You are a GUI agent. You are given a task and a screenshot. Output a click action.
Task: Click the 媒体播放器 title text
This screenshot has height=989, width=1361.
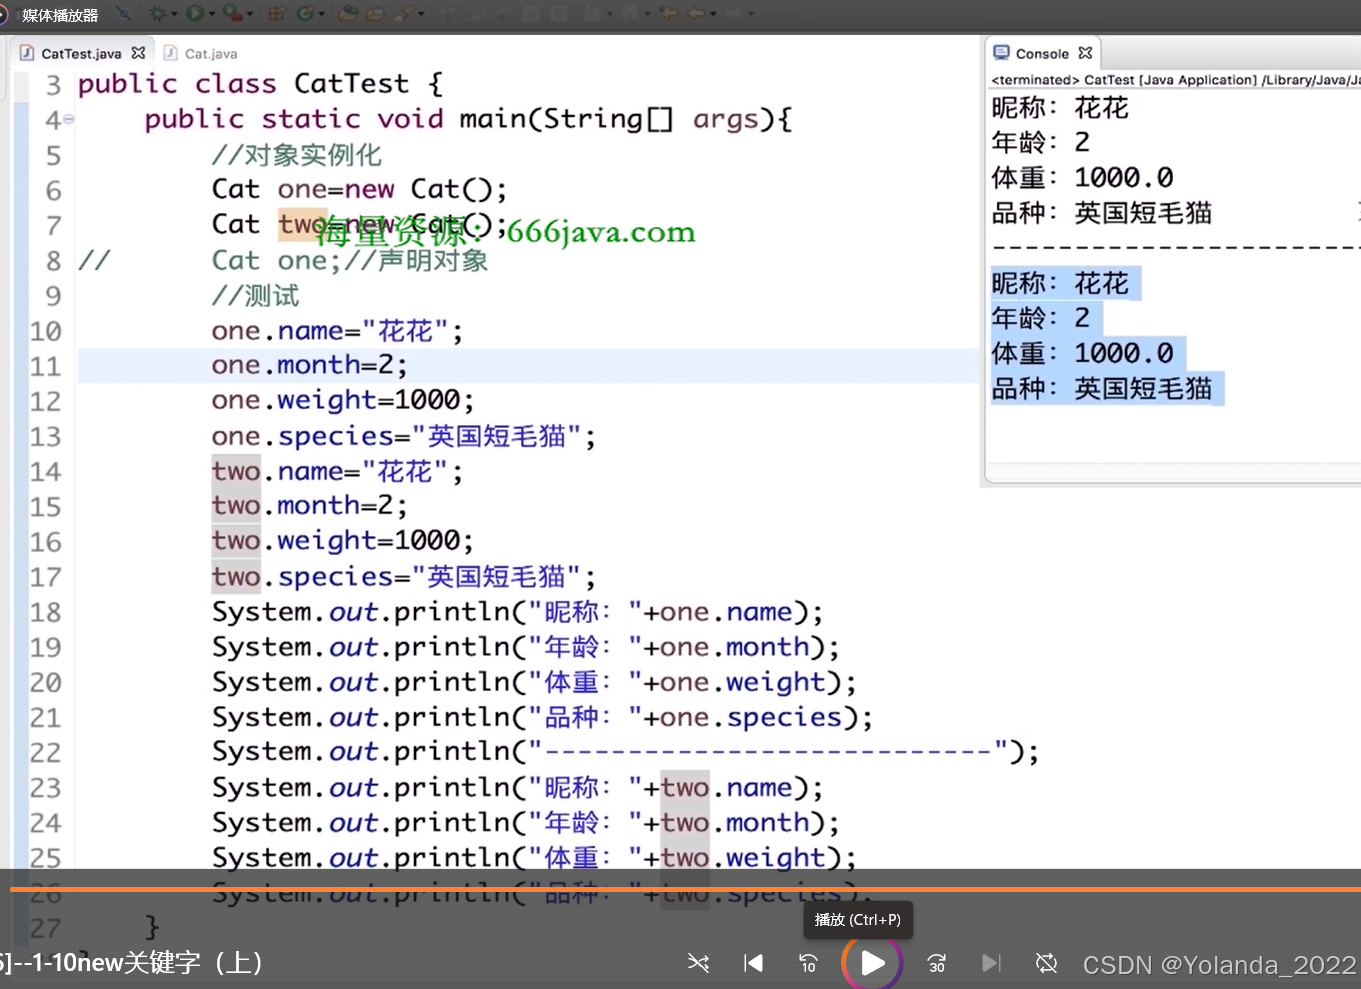(x=60, y=15)
